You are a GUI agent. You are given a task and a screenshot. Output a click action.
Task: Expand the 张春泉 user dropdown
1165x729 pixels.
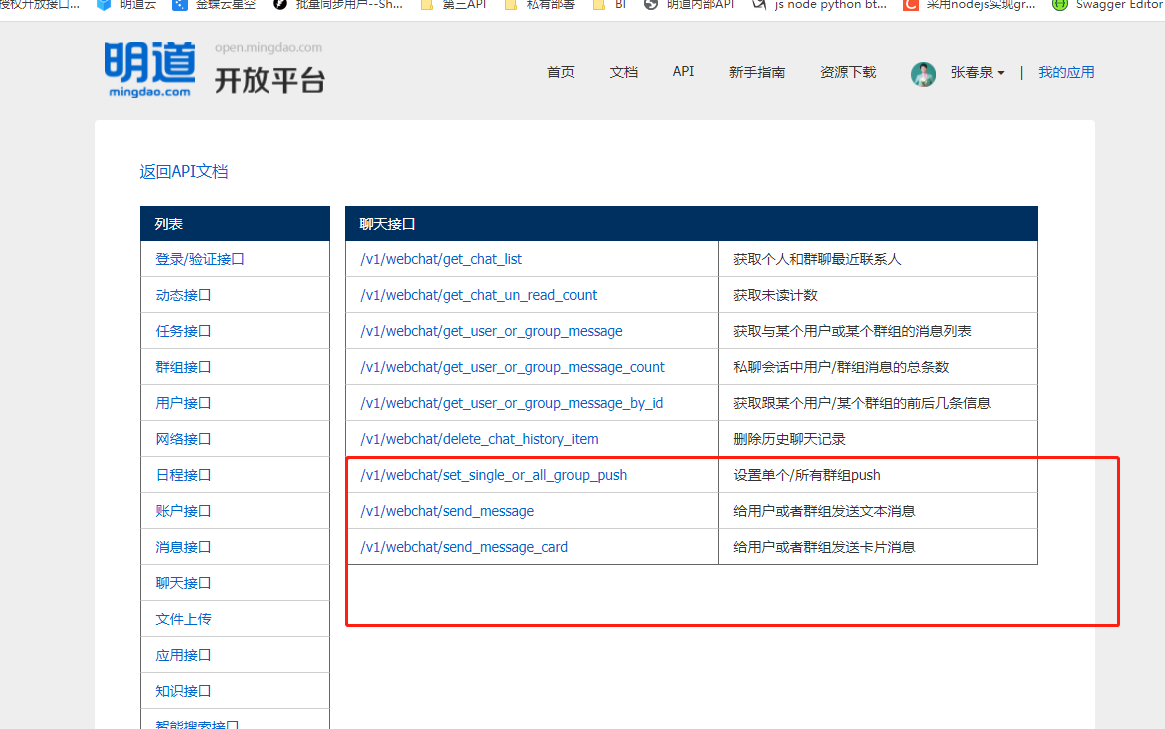pyautogui.click(x=977, y=73)
